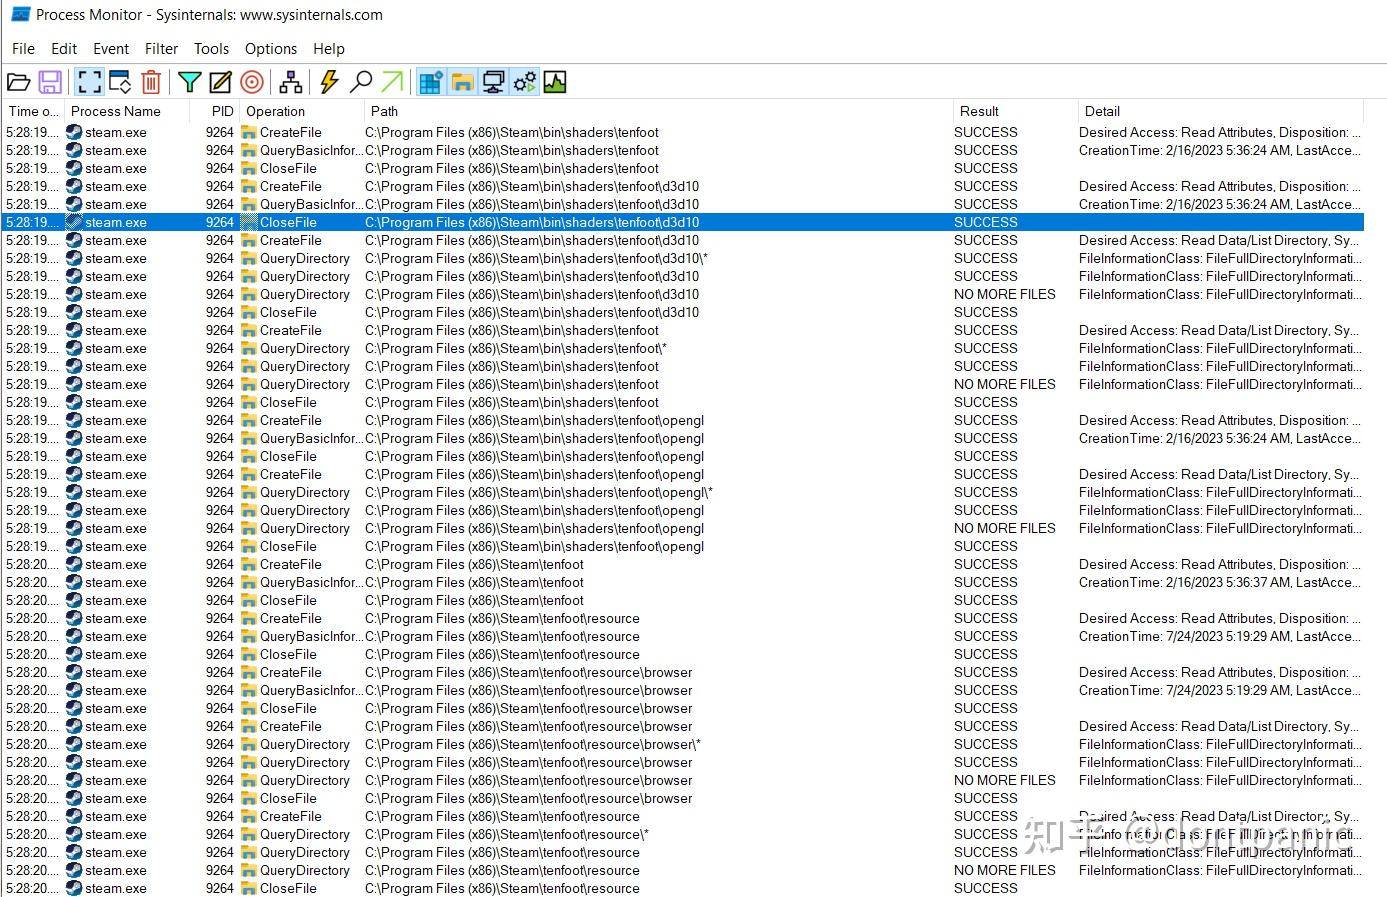Toggle the Autoscroll toolbar button
1387x897 pixels.
coord(120,82)
